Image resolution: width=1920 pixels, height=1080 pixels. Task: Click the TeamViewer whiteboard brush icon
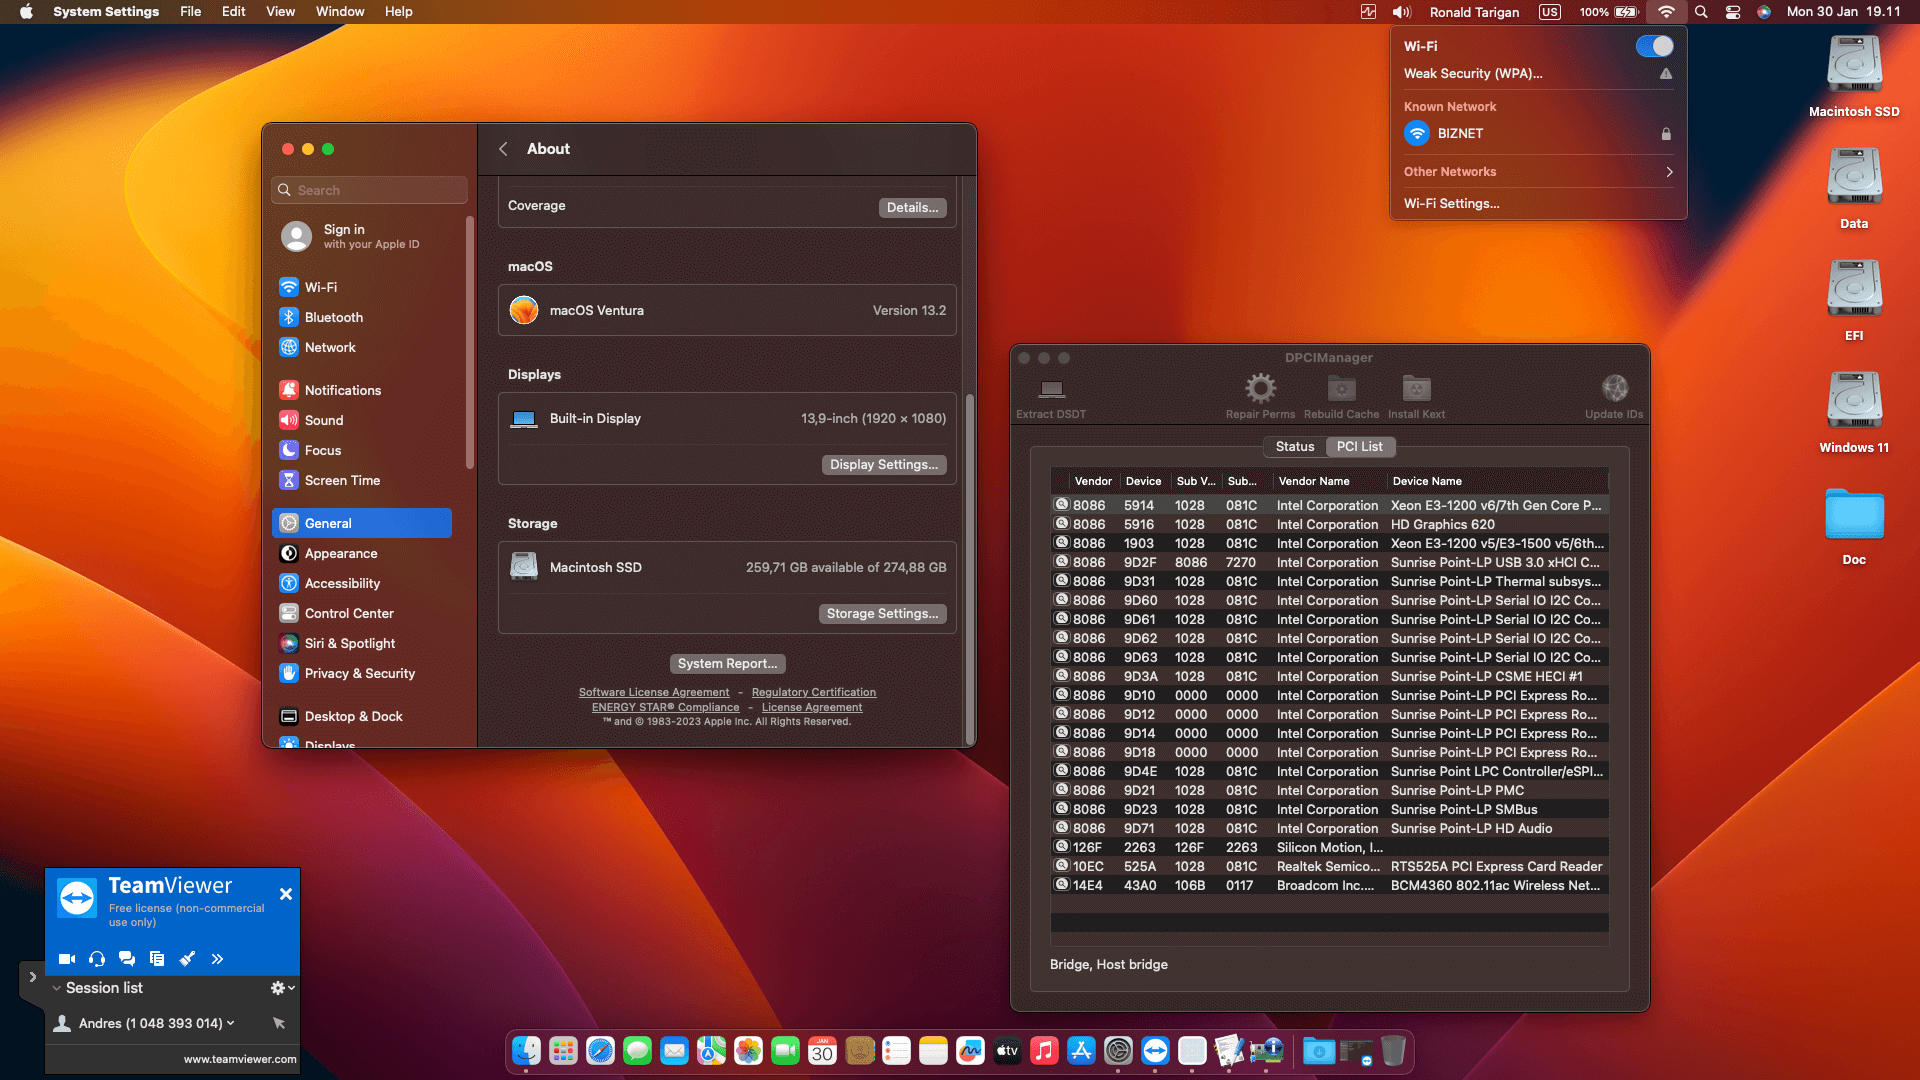(x=187, y=958)
